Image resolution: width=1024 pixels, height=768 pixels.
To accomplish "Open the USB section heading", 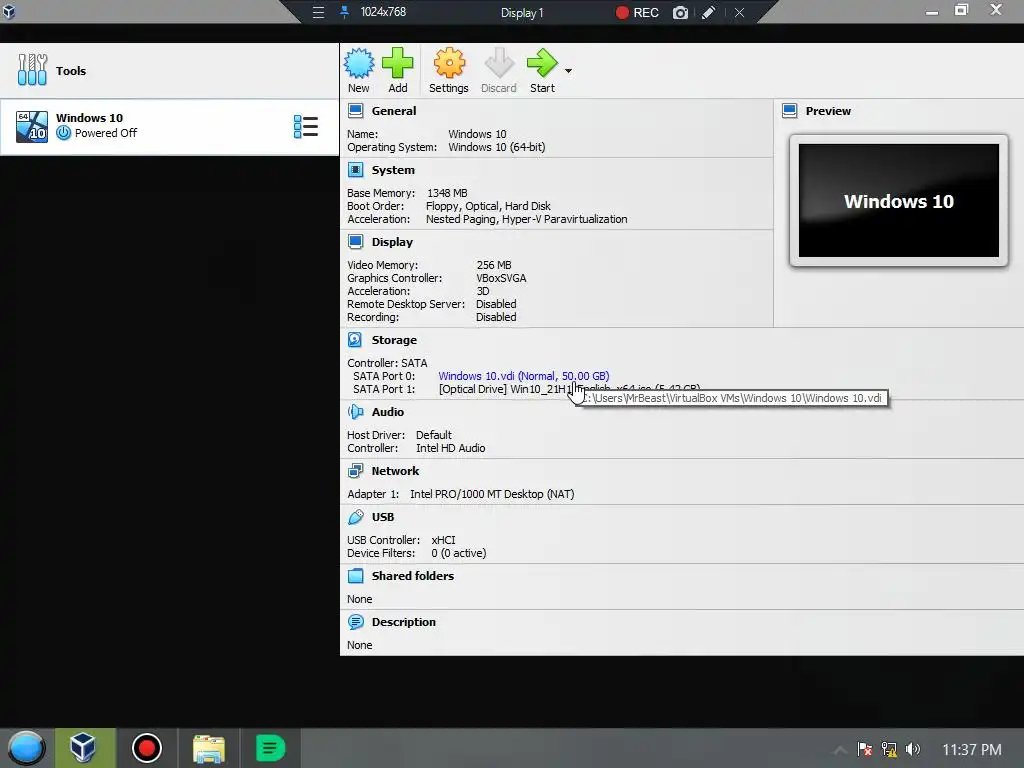I will coord(383,517).
